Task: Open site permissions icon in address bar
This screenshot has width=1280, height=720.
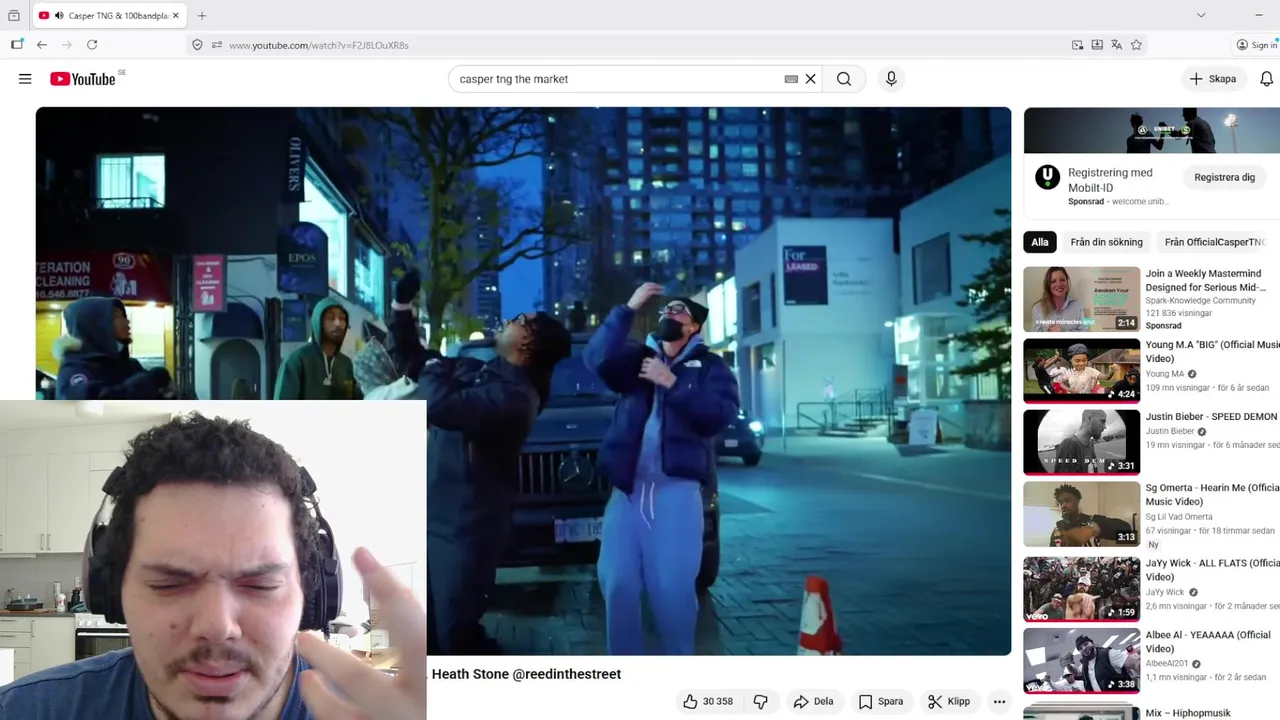Action: coord(217,45)
